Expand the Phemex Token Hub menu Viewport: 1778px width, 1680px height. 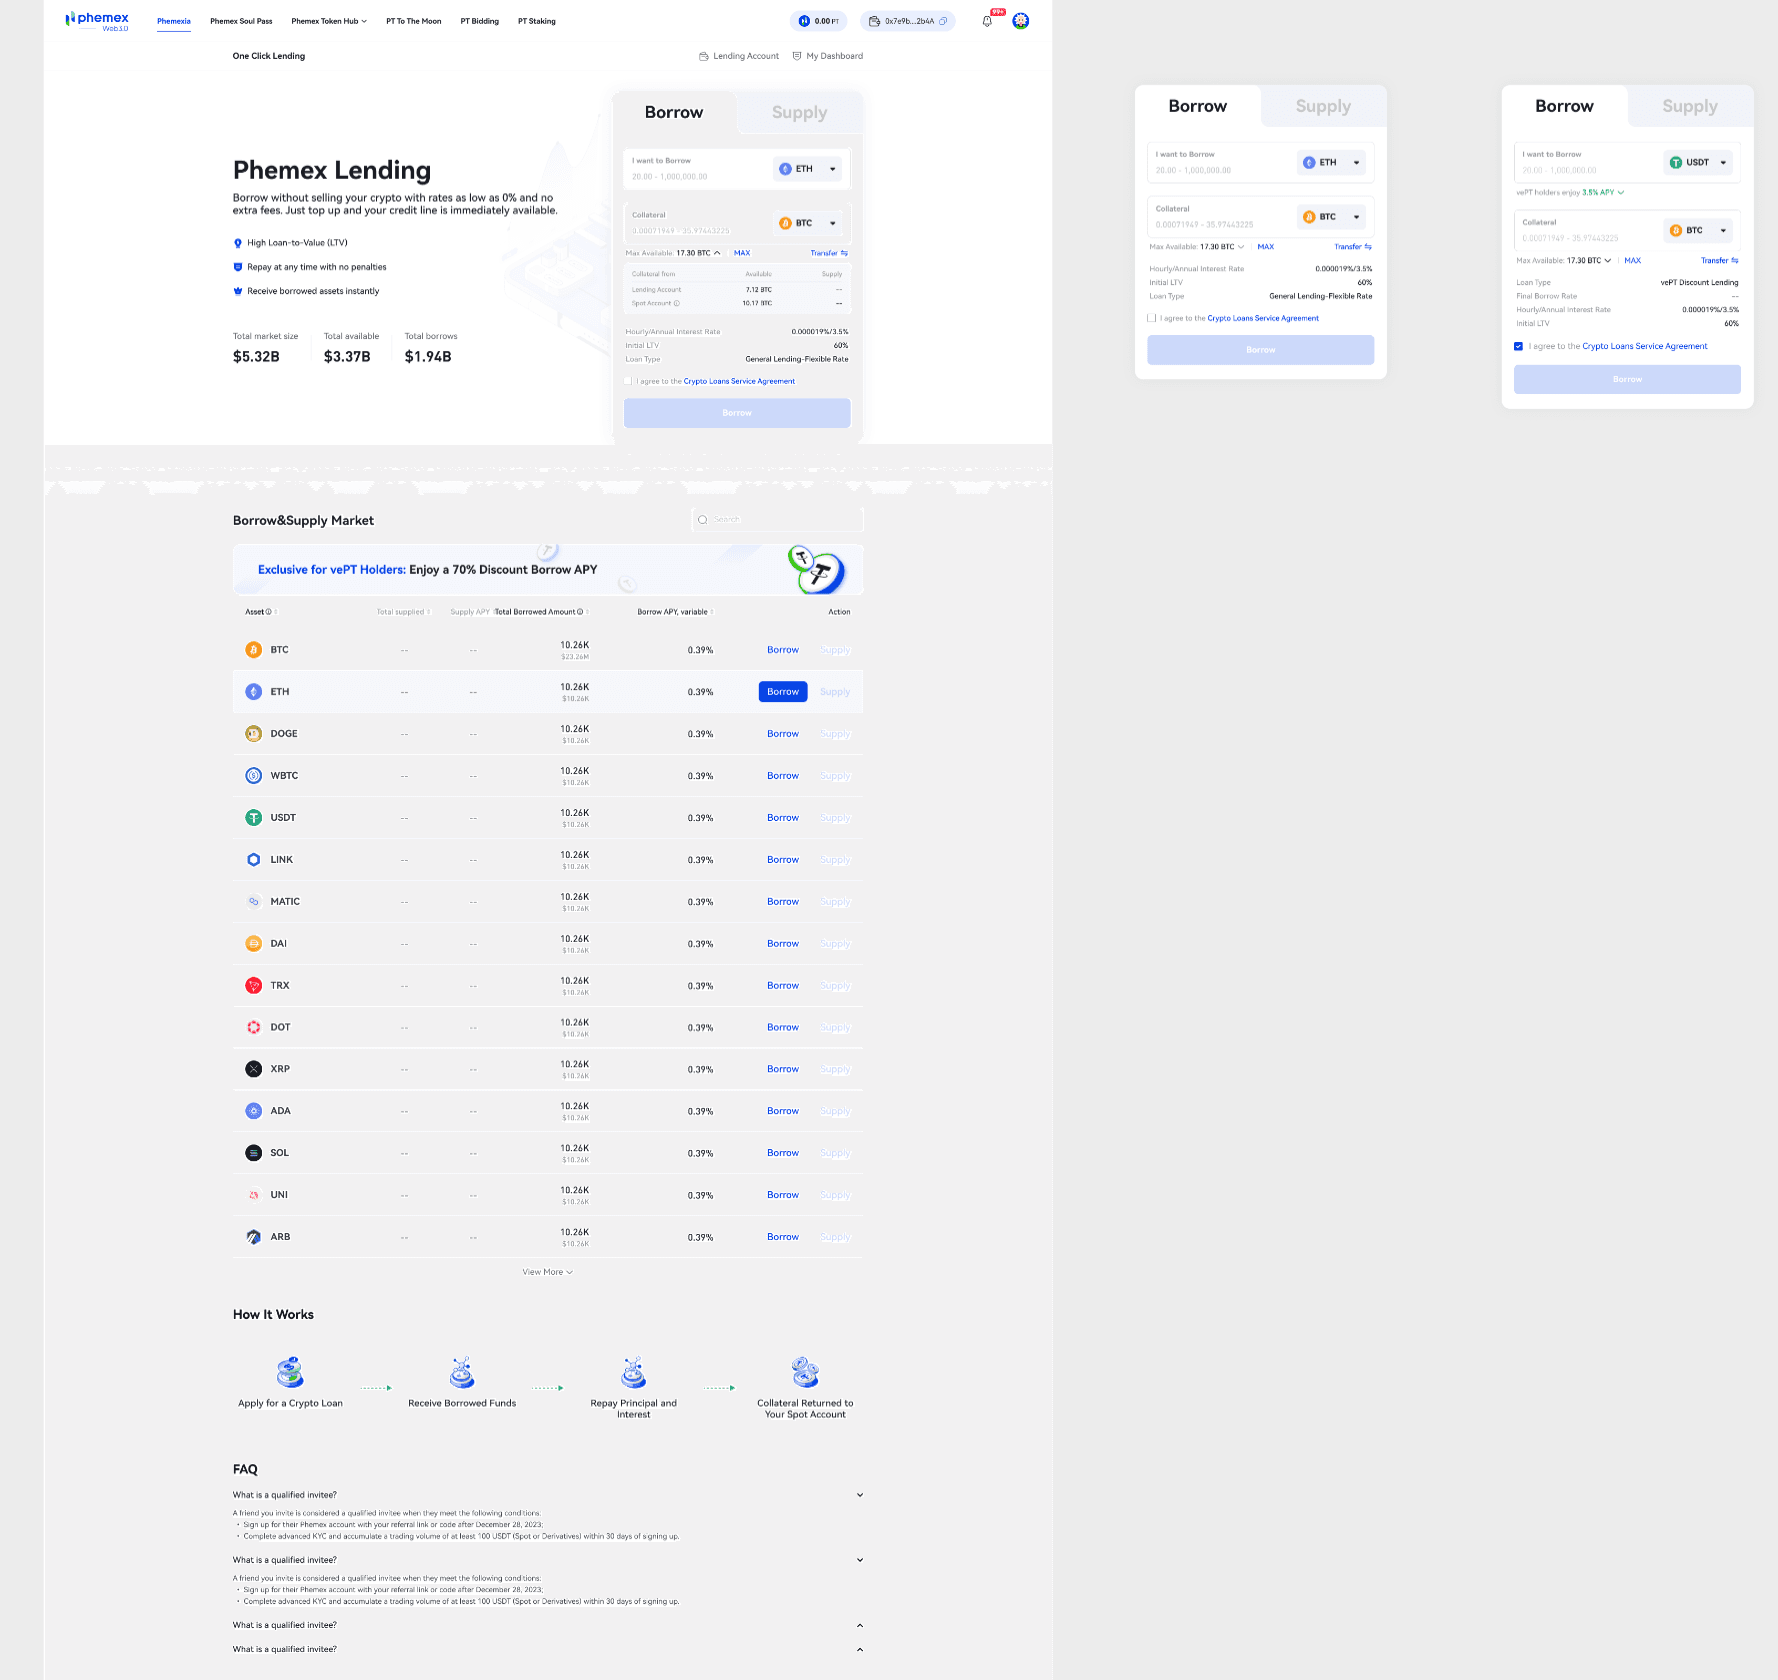pos(329,21)
